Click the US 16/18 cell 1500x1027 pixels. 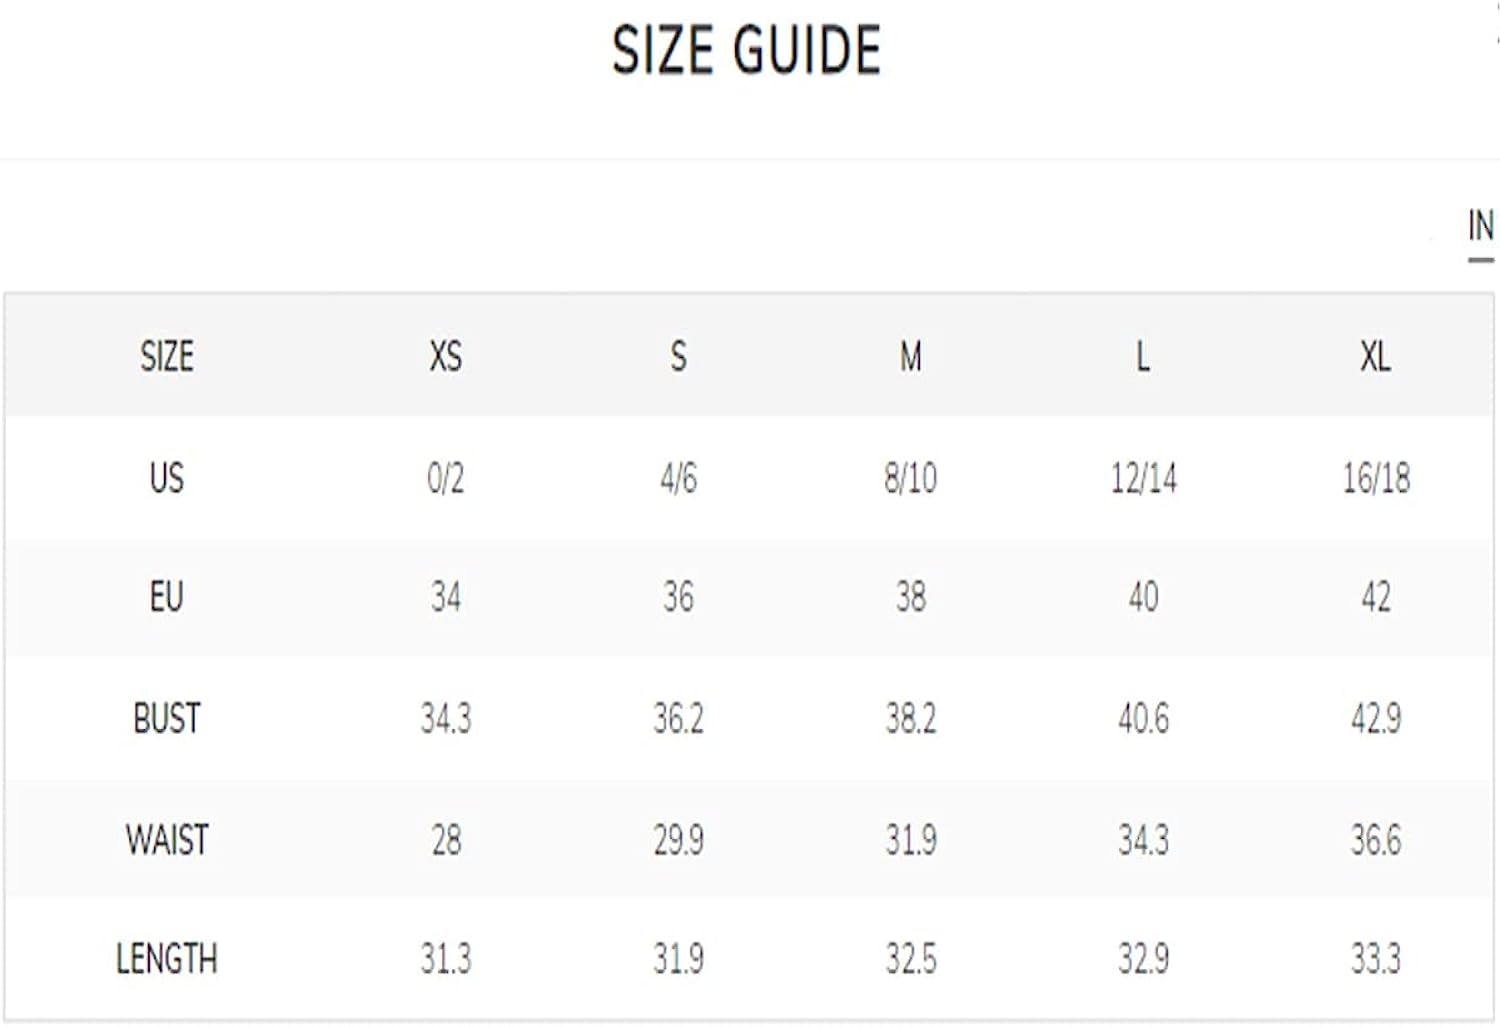pyautogui.click(x=1376, y=478)
